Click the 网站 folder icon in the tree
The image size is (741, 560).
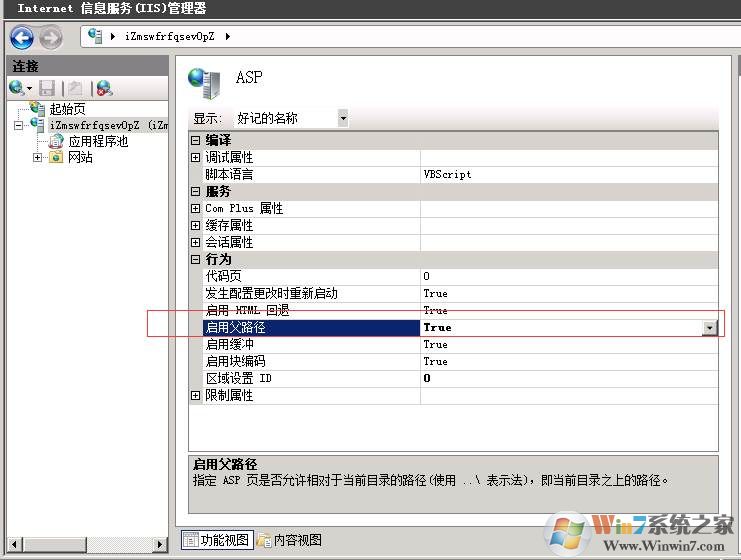[56, 157]
